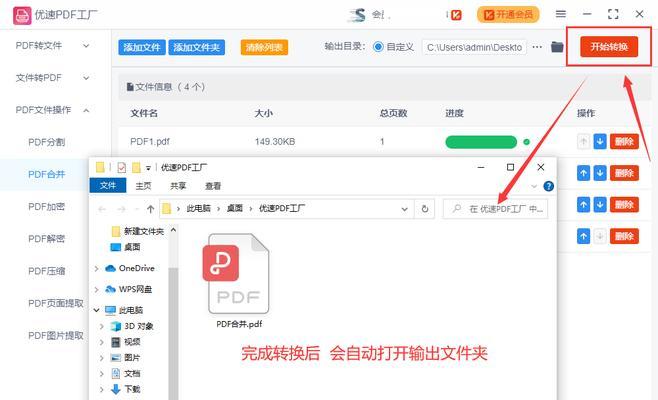This screenshot has width=658, height=400.
Task: Select PDF分割 in the sidebar
Action: (x=47, y=142)
